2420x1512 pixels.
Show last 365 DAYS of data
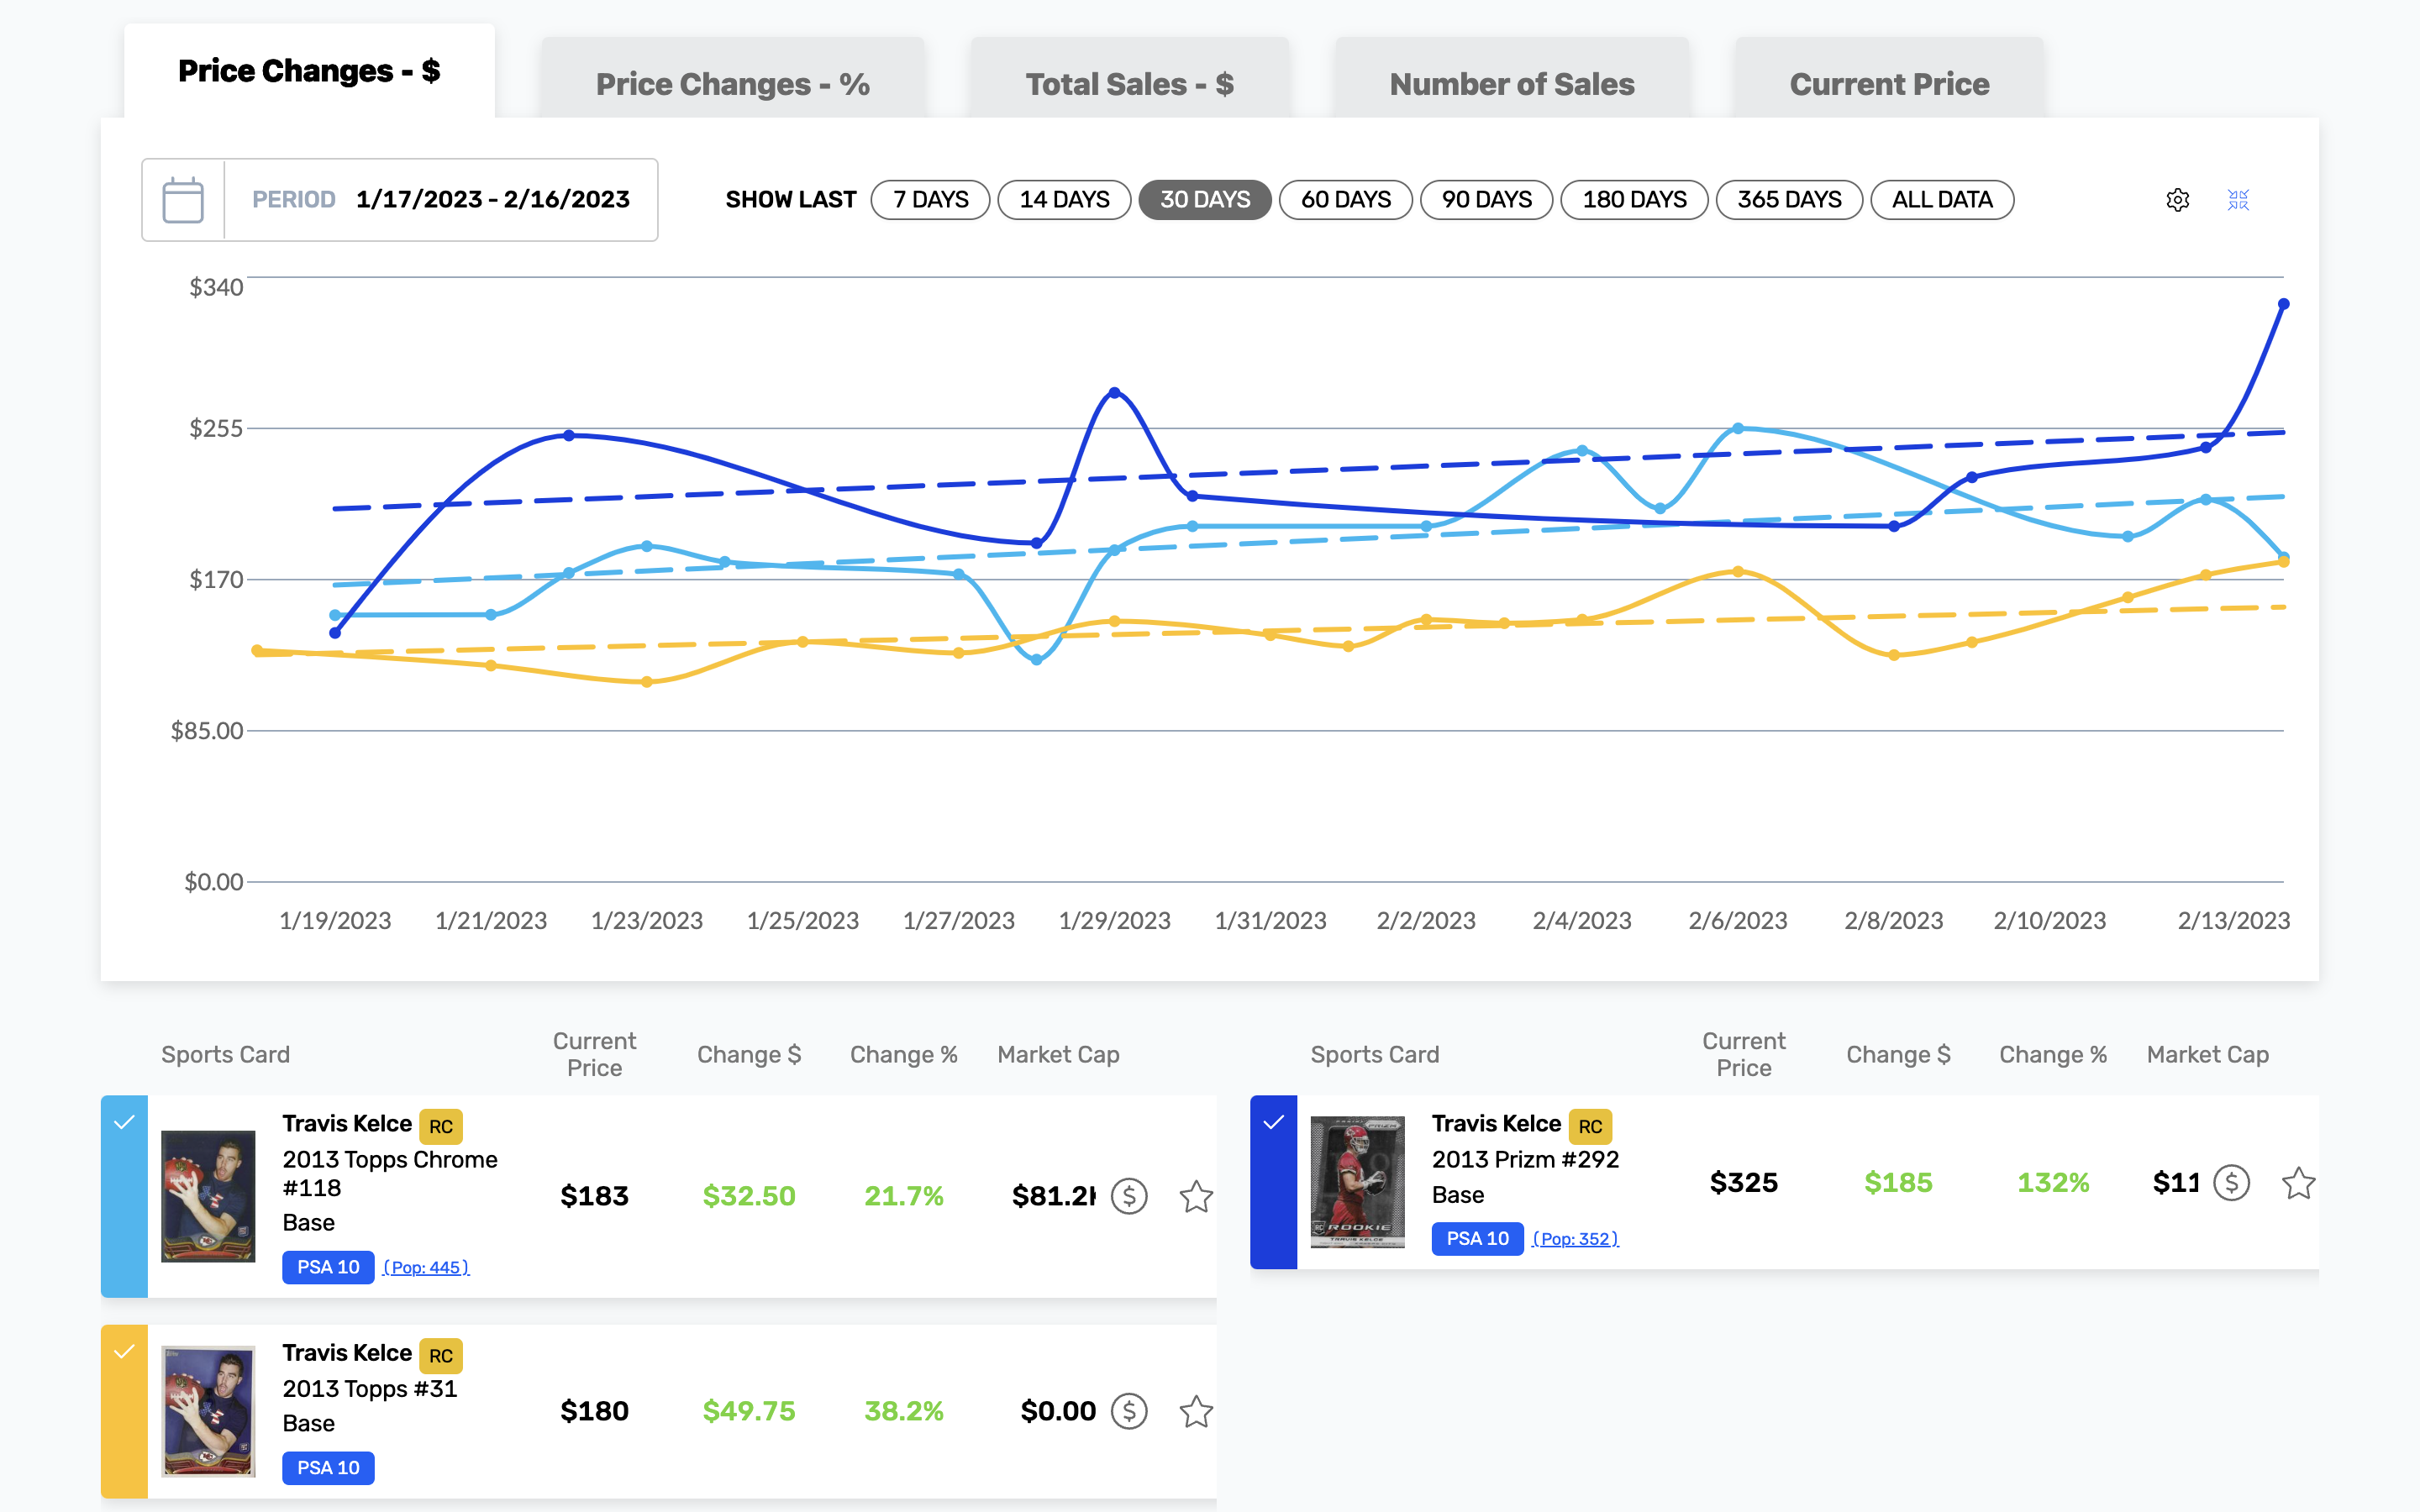[1789, 200]
